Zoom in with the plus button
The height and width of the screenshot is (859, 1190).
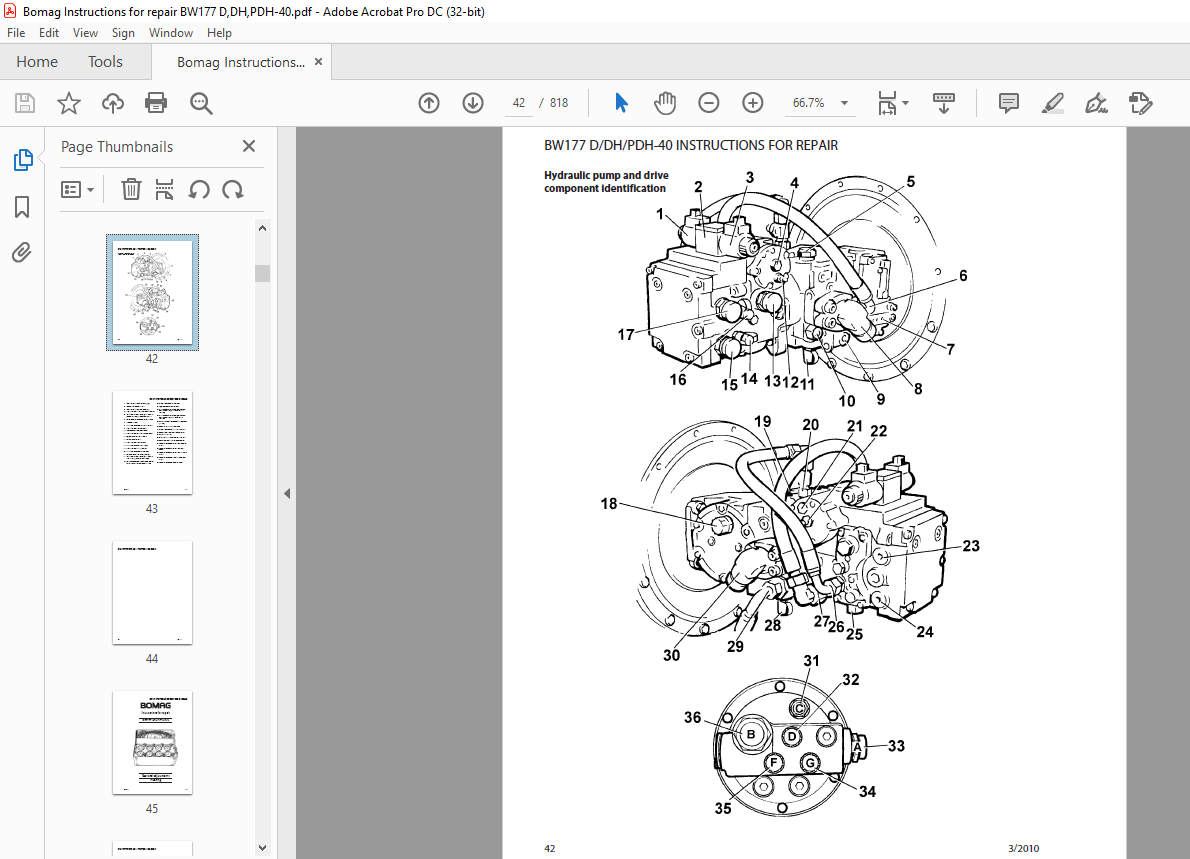coord(752,103)
